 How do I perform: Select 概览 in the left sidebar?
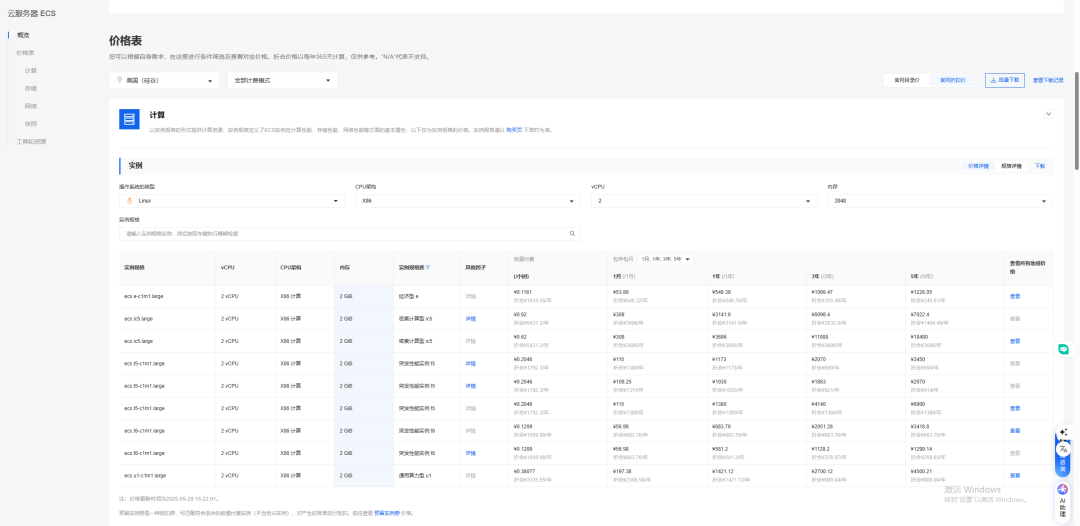(24, 35)
